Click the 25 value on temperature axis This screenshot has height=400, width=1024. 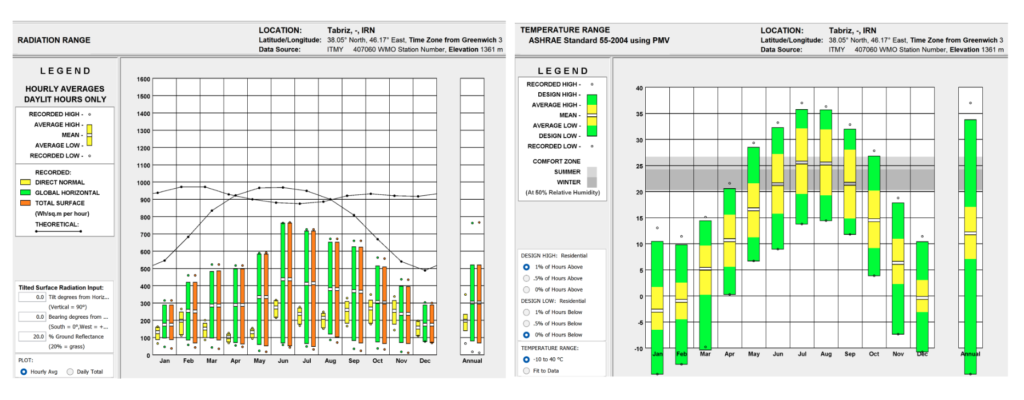[639, 166]
